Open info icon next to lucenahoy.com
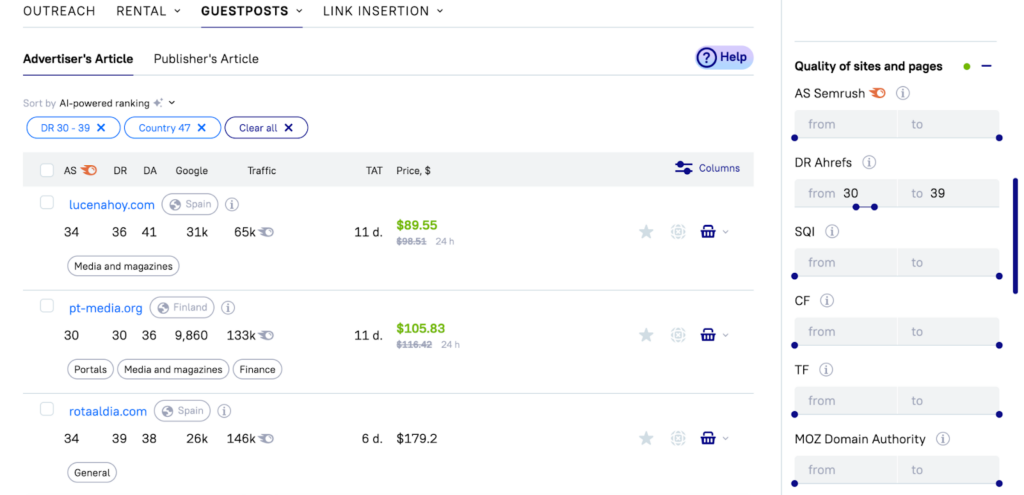The image size is (1024, 495). click(x=232, y=205)
